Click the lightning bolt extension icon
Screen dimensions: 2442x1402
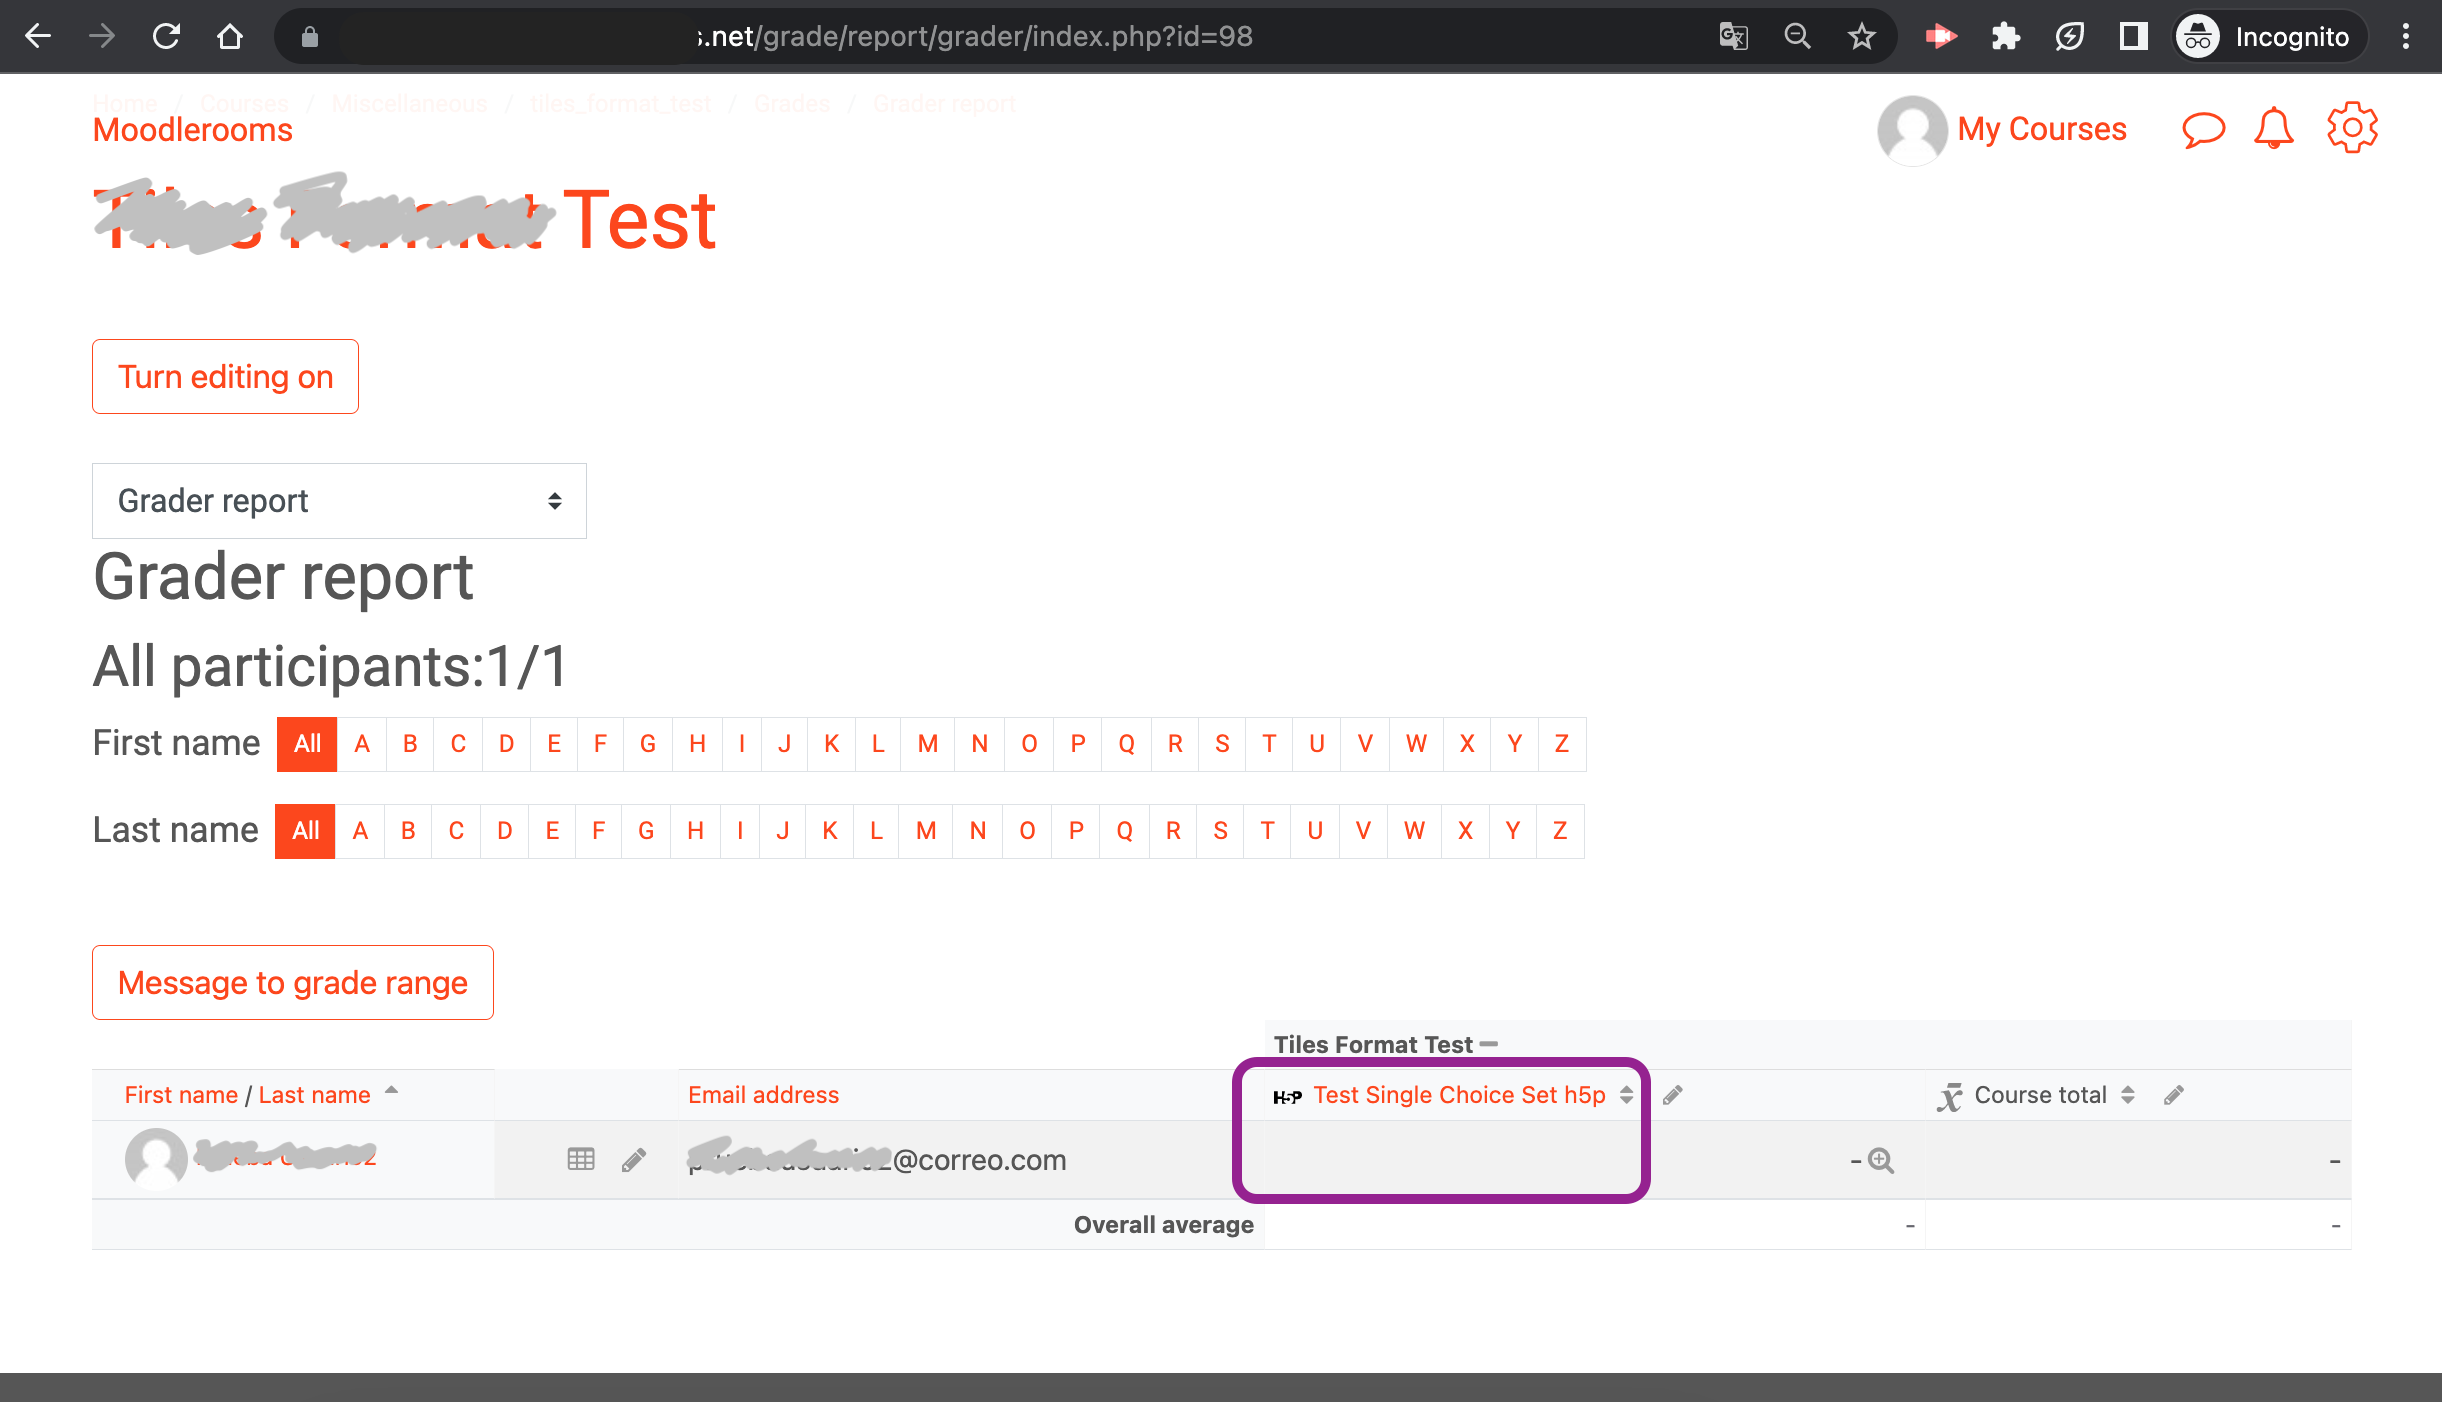pos(2070,37)
